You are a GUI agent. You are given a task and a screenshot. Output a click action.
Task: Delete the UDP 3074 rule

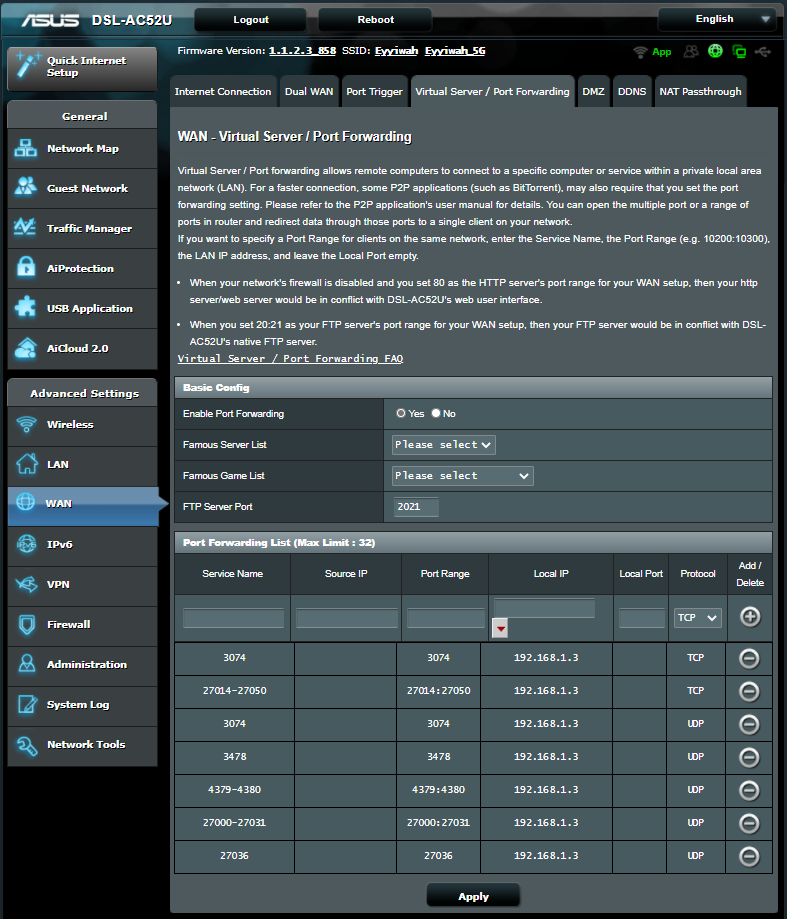tap(749, 724)
